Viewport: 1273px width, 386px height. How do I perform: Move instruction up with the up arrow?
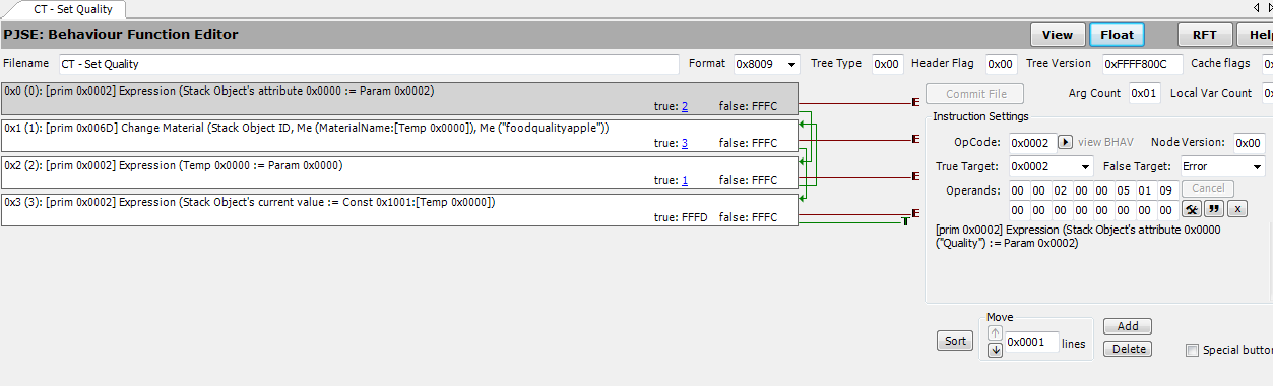click(x=995, y=333)
